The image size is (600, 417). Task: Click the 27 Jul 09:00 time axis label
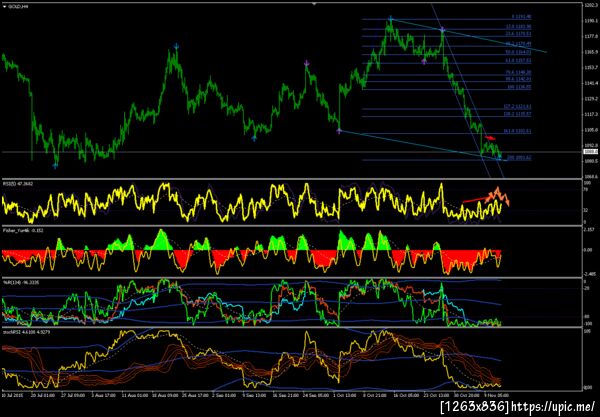tap(72, 395)
